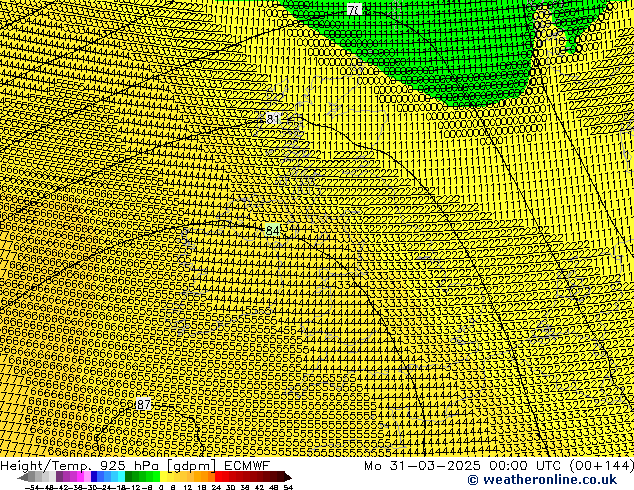Click the gray left arrow end of the color scale
Screen dimensions: 634x490
(23, 477)
